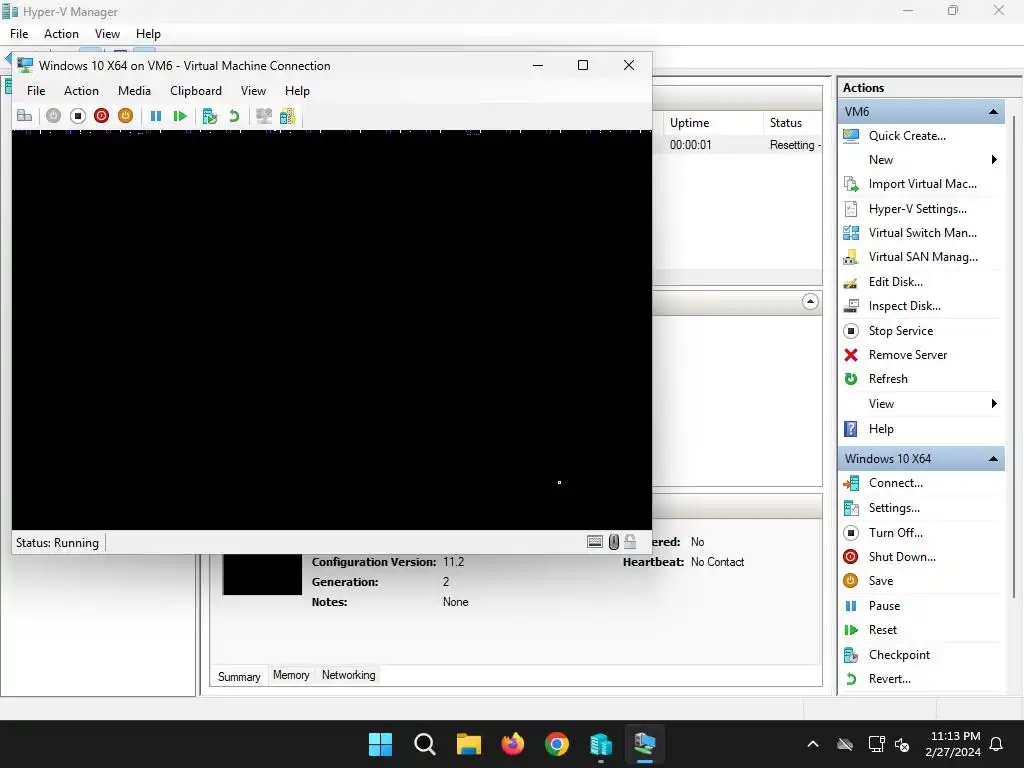Open Virtual Switch Manager action
The width and height of the screenshot is (1024, 768).
[921, 233]
